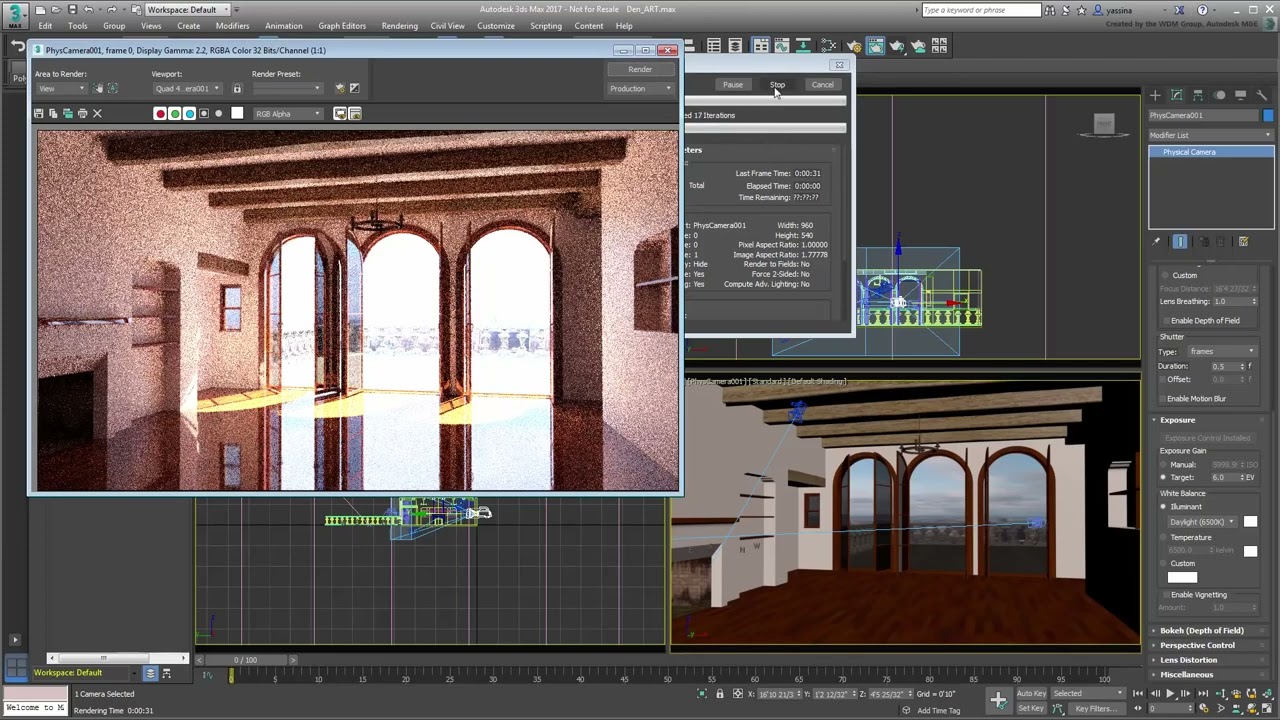Open Rendering menu
Image resolution: width=1280 pixels, height=720 pixels.
coord(399,26)
